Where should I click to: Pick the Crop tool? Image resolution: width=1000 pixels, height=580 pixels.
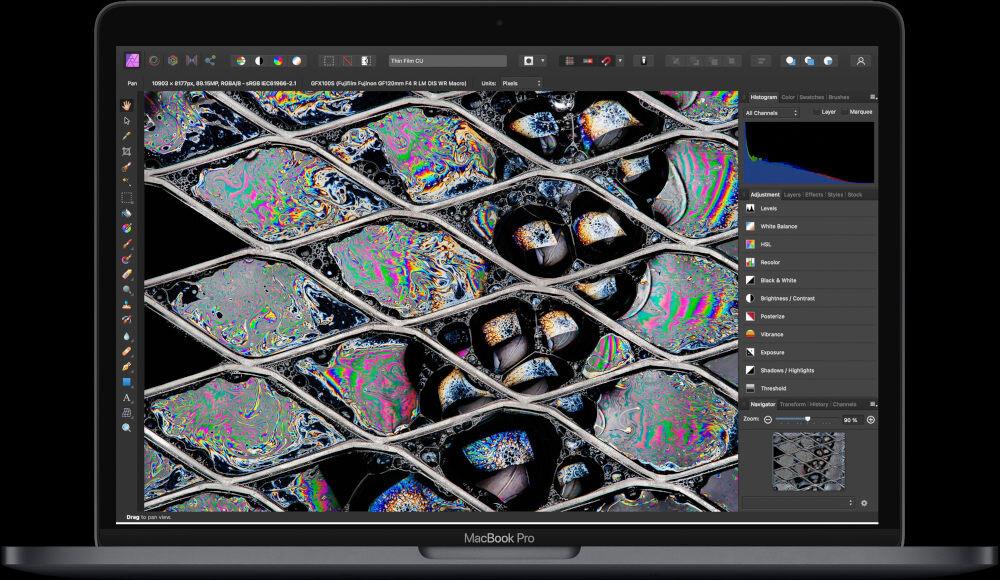coord(127,151)
